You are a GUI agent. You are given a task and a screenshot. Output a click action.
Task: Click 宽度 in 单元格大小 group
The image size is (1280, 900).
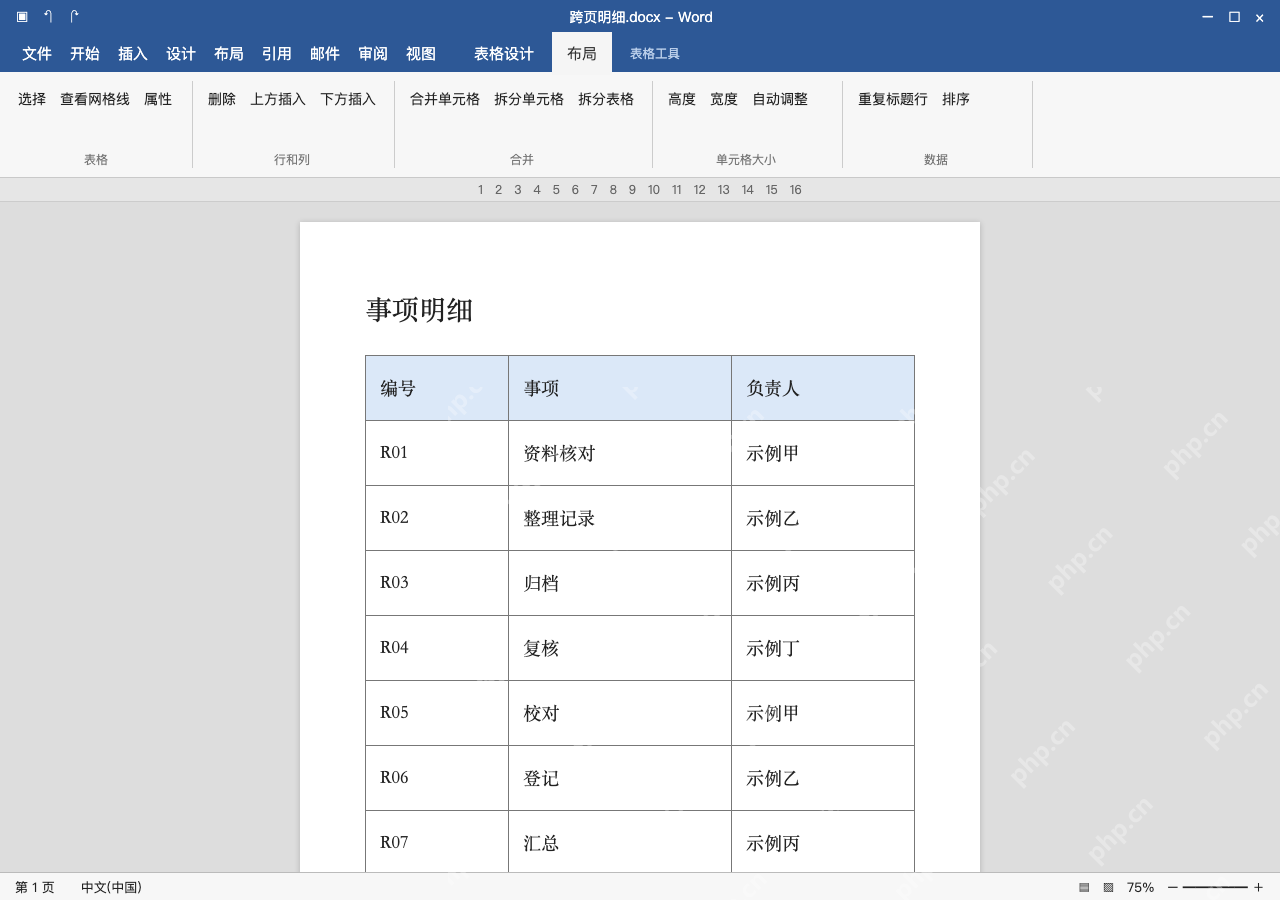click(724, 99)
